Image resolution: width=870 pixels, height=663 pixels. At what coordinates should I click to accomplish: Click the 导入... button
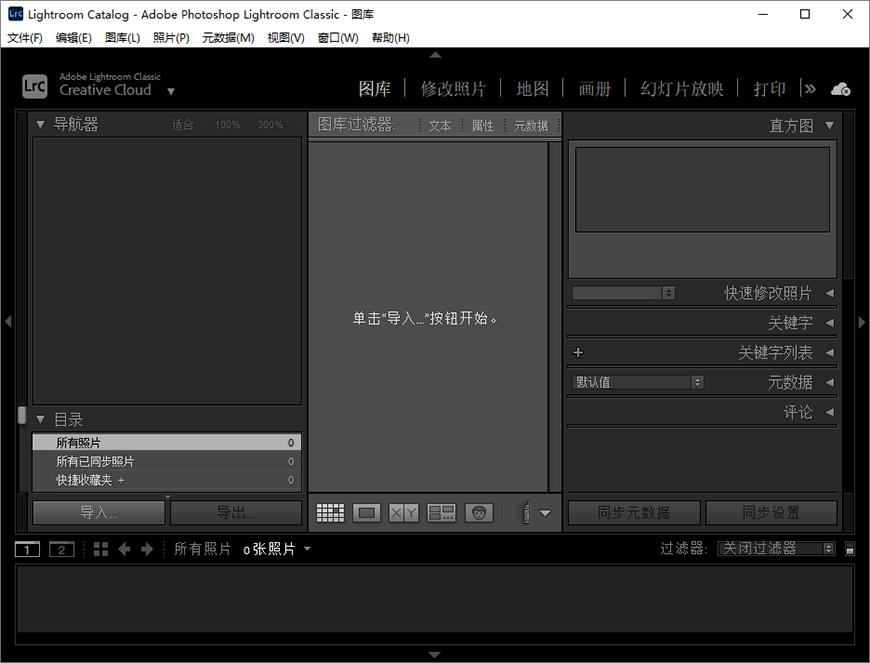[99, 513]
